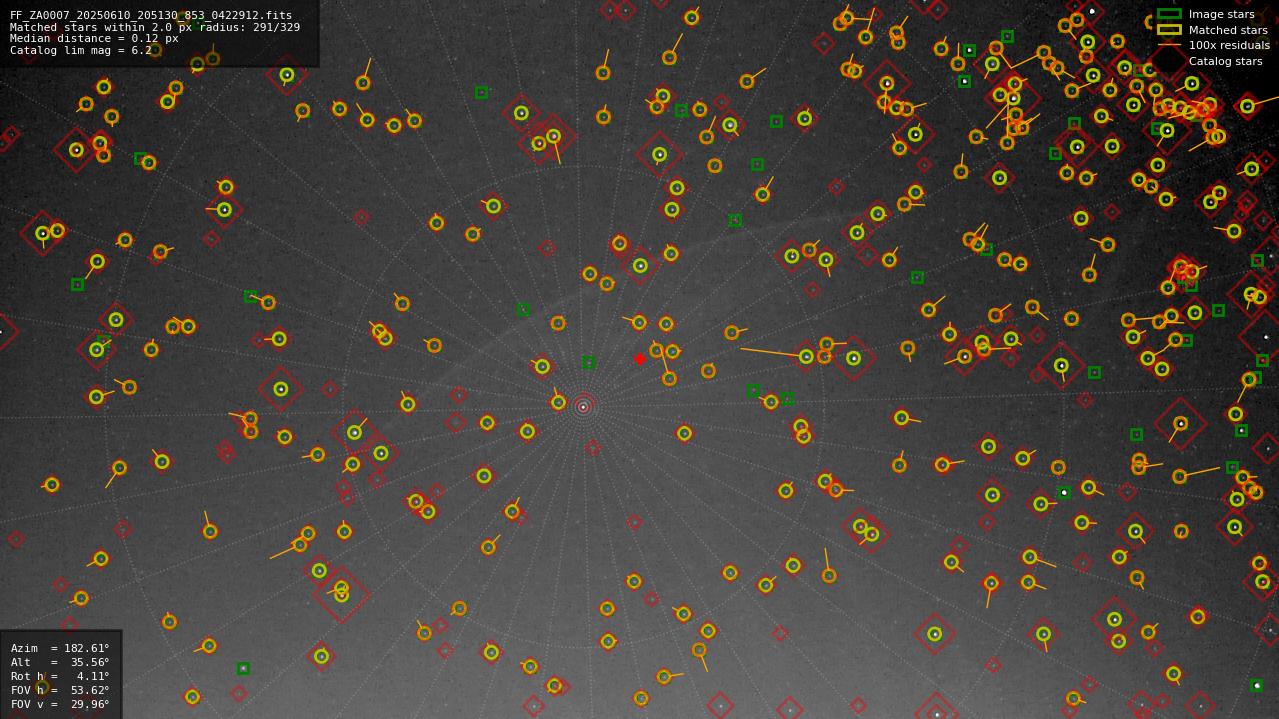This screenshot has height=719, width=1279.
Task: Click the 'Rot h = 4.11°' readout
Action: click(60, 676)
